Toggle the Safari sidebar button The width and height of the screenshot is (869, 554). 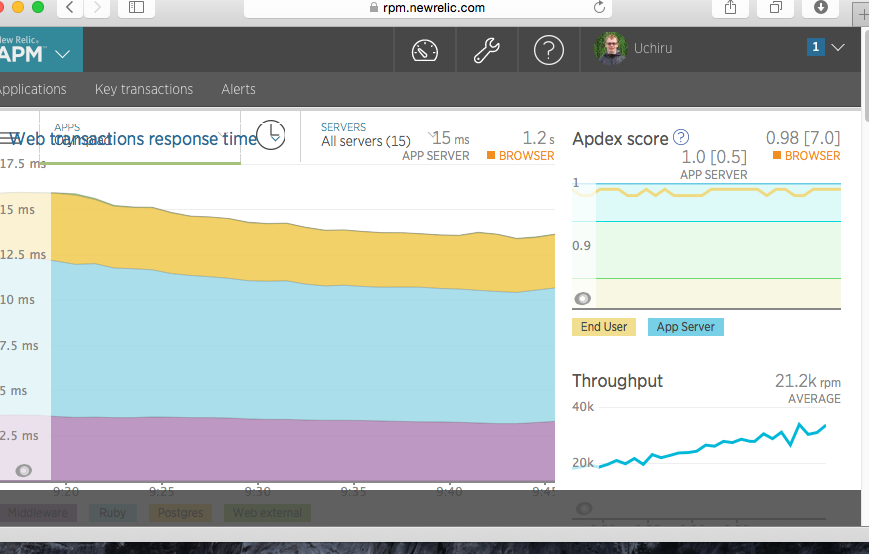tap(136, 7)
